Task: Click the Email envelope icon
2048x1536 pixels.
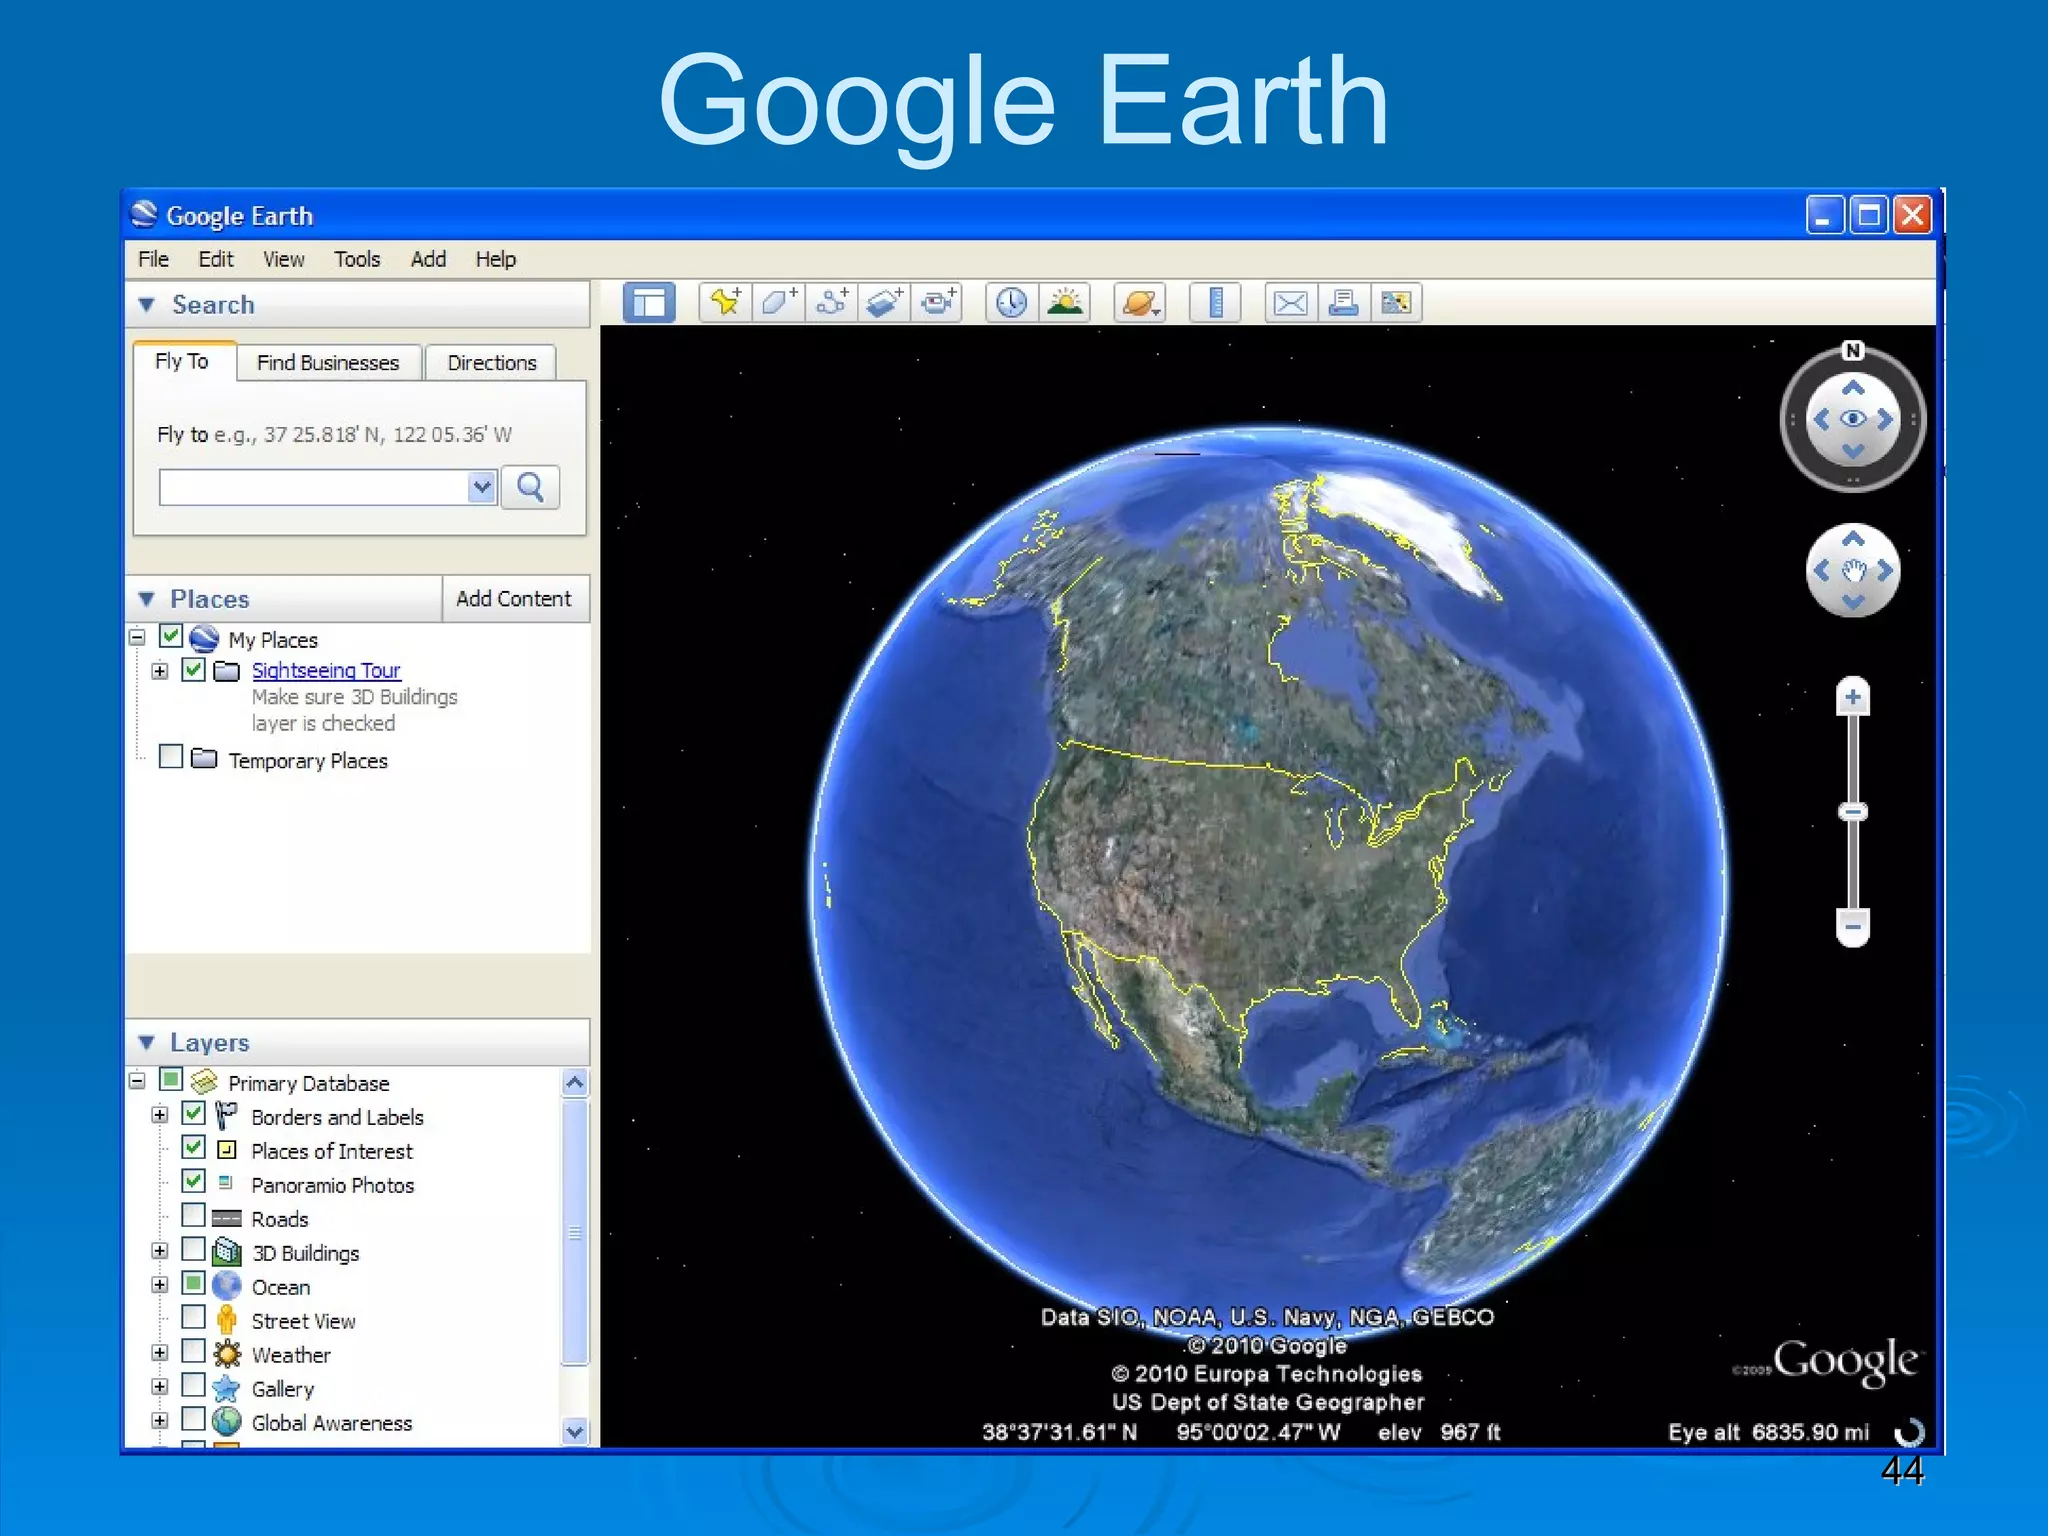Action: pyautogui.click(x=1290, y=302)
